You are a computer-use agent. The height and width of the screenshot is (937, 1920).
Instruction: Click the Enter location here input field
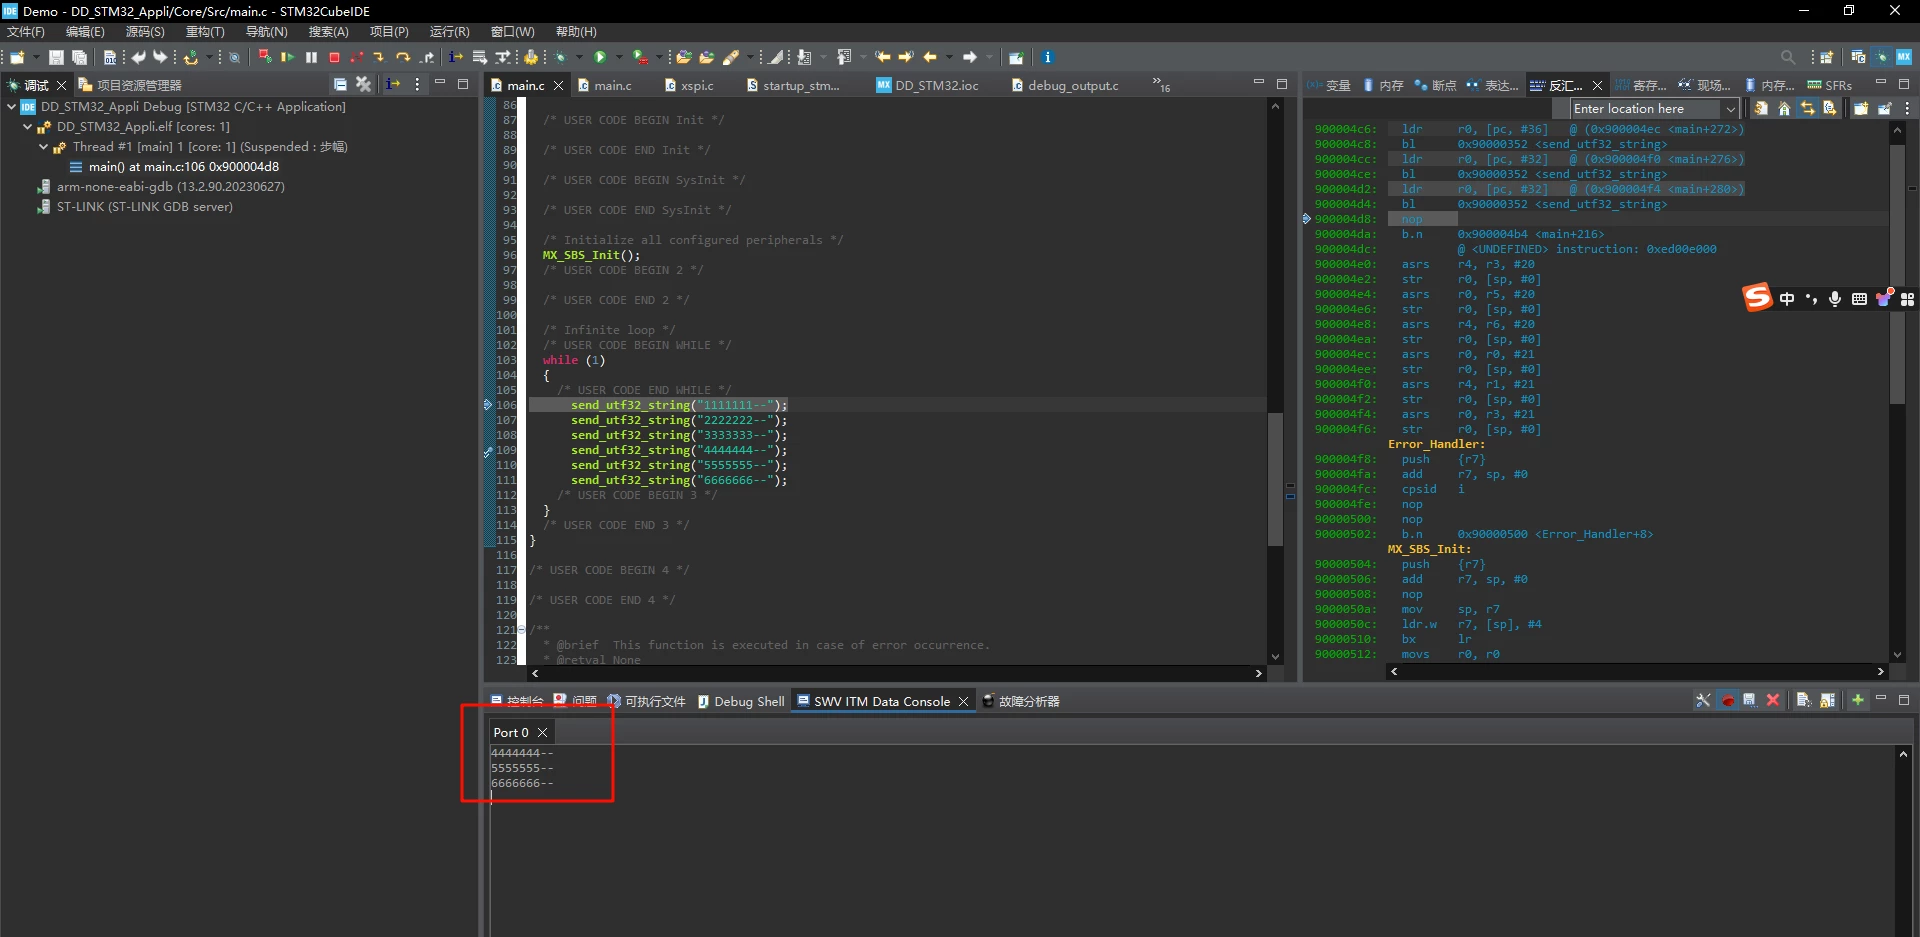[1645, 109]
